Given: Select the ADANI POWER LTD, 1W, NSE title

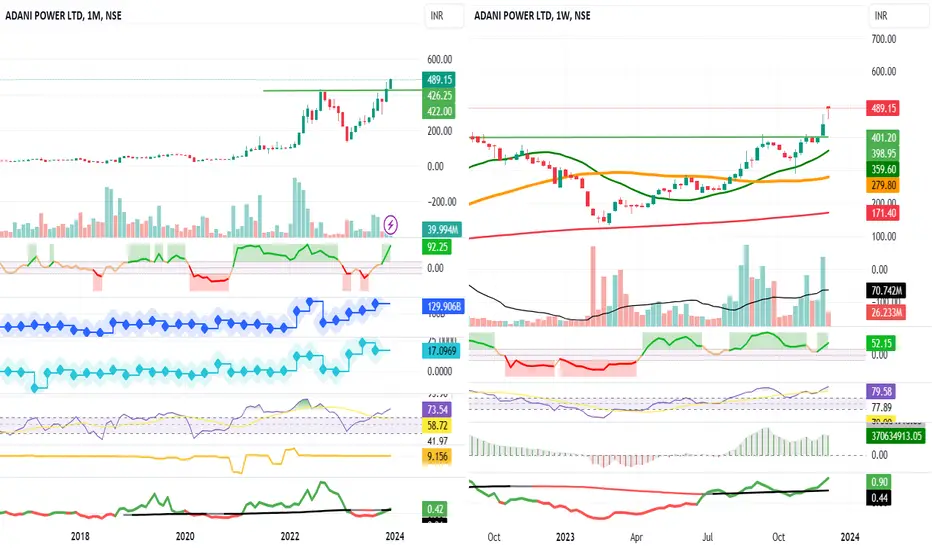Looking at the screenshot, I should point(532,16).
